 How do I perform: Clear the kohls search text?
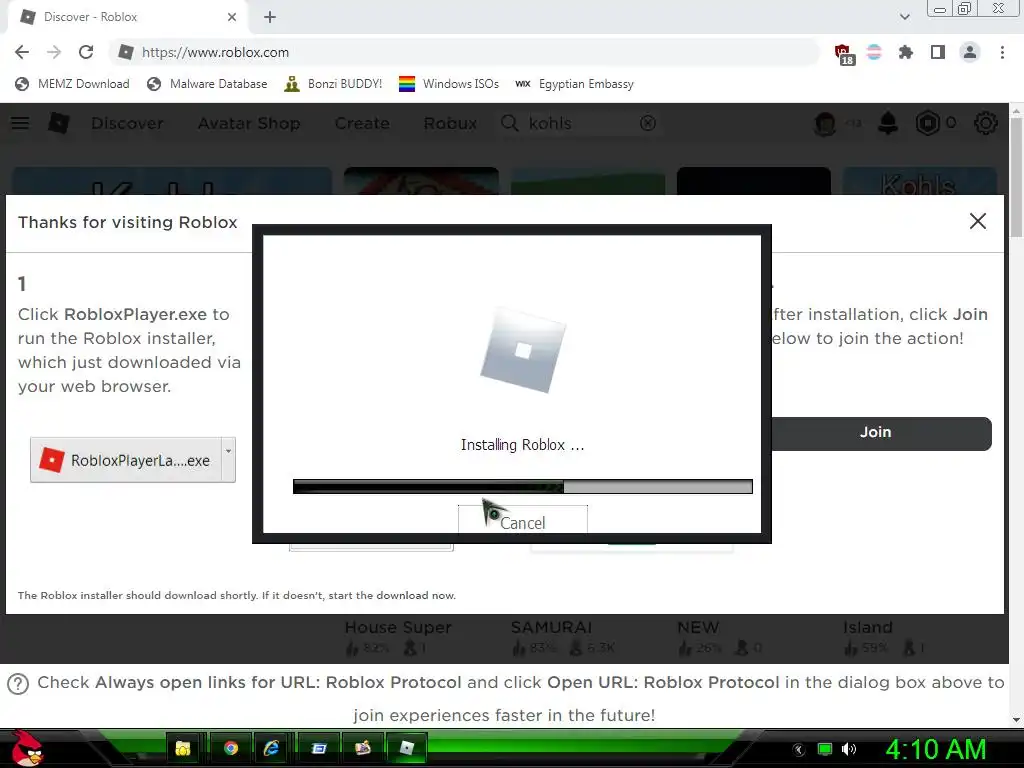648,123
